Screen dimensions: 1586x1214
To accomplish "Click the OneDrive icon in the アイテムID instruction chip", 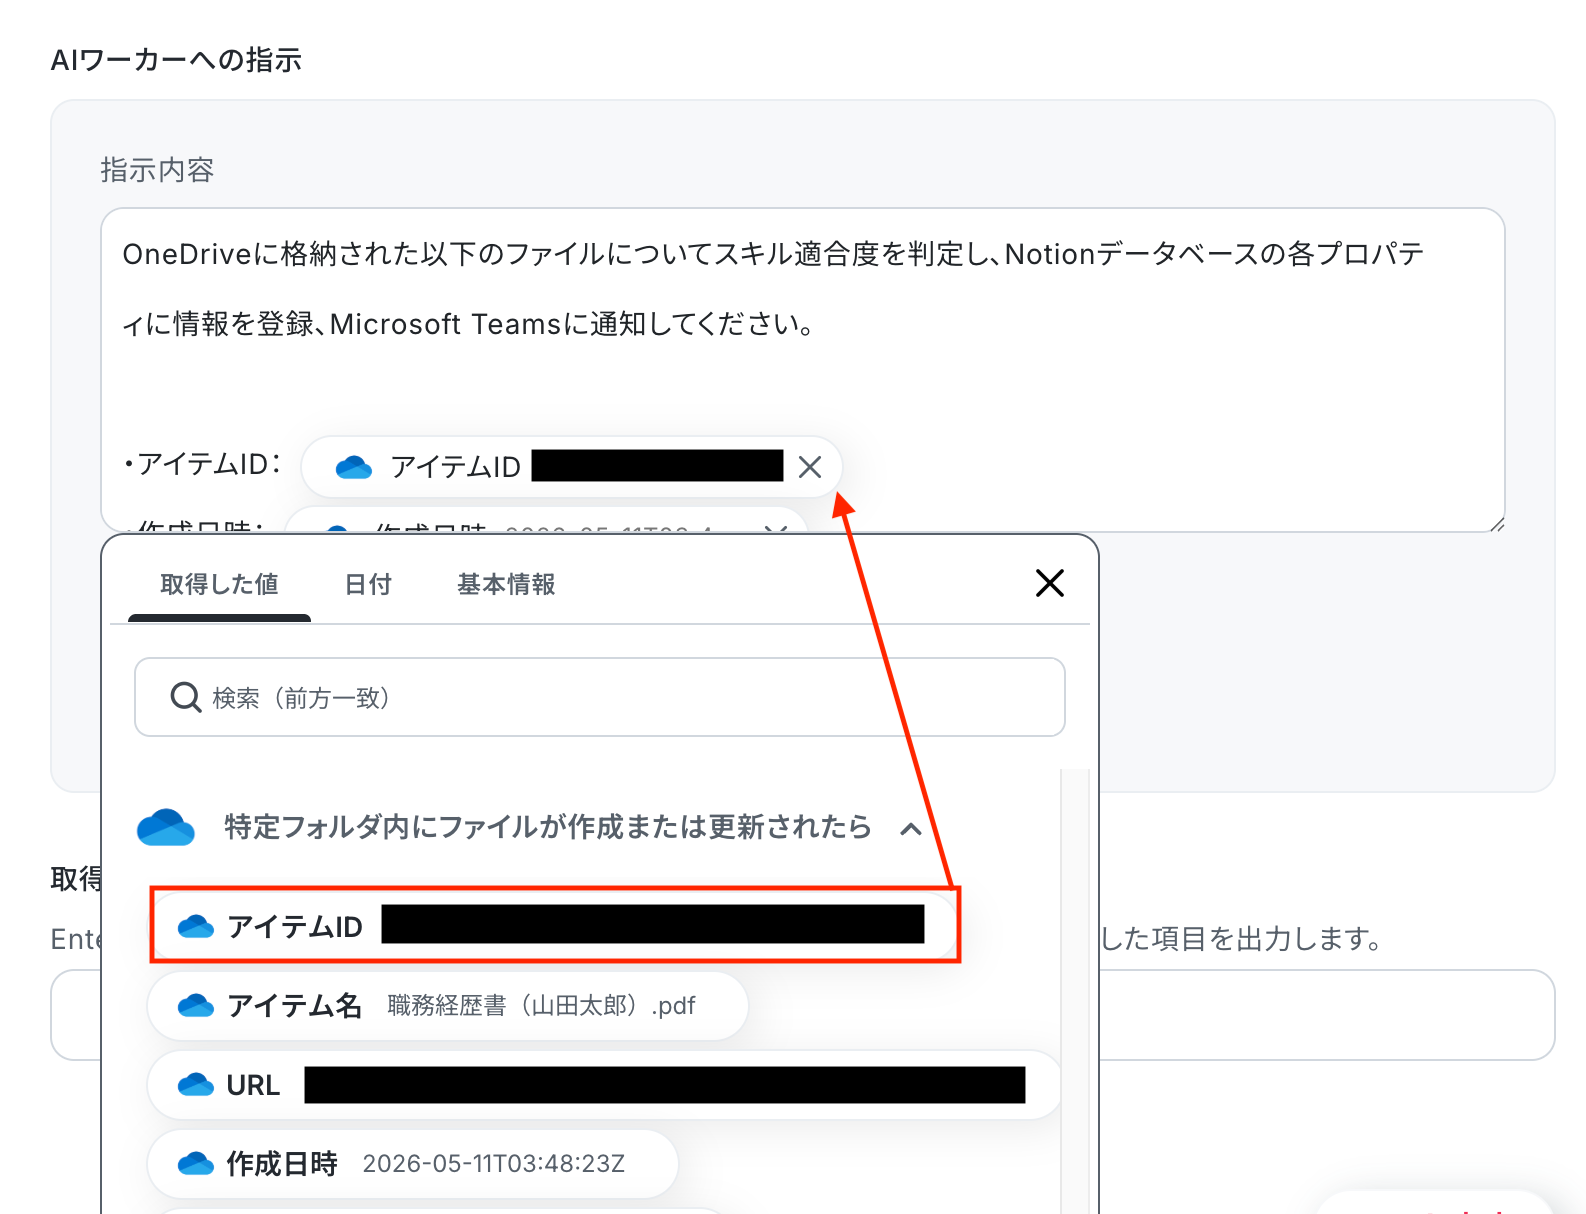I will click(354, 467).
